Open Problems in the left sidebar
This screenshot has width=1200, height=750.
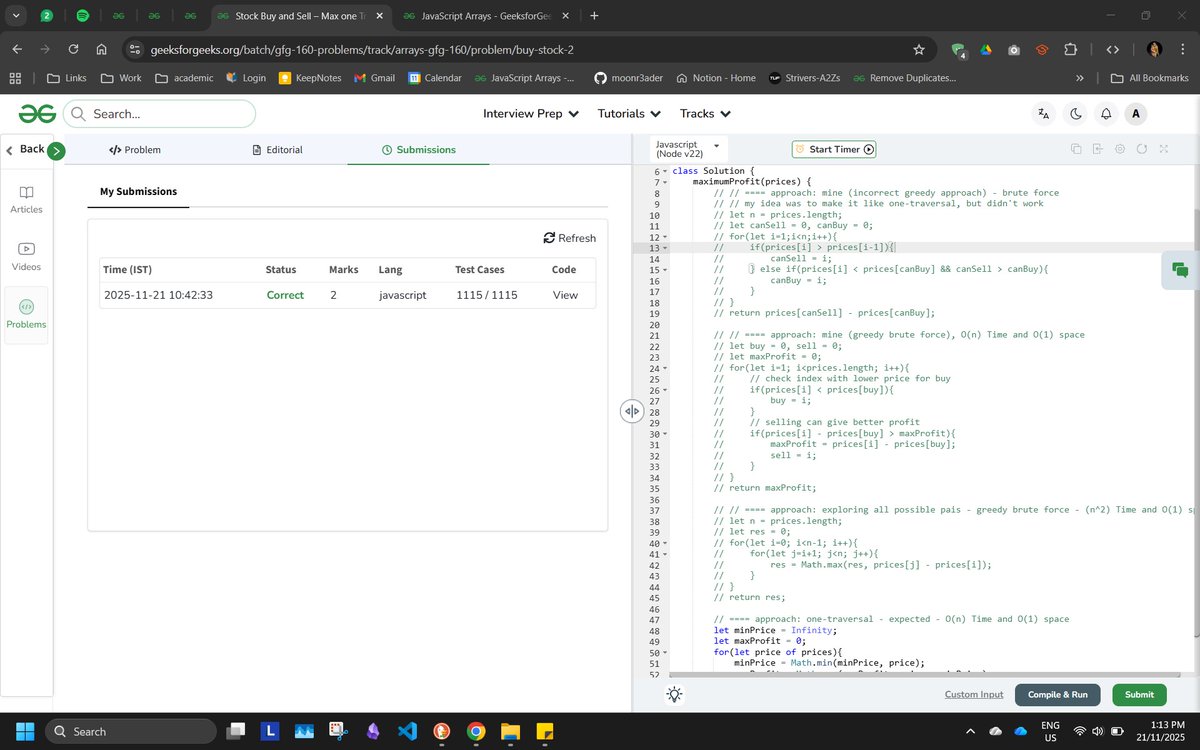26,314
